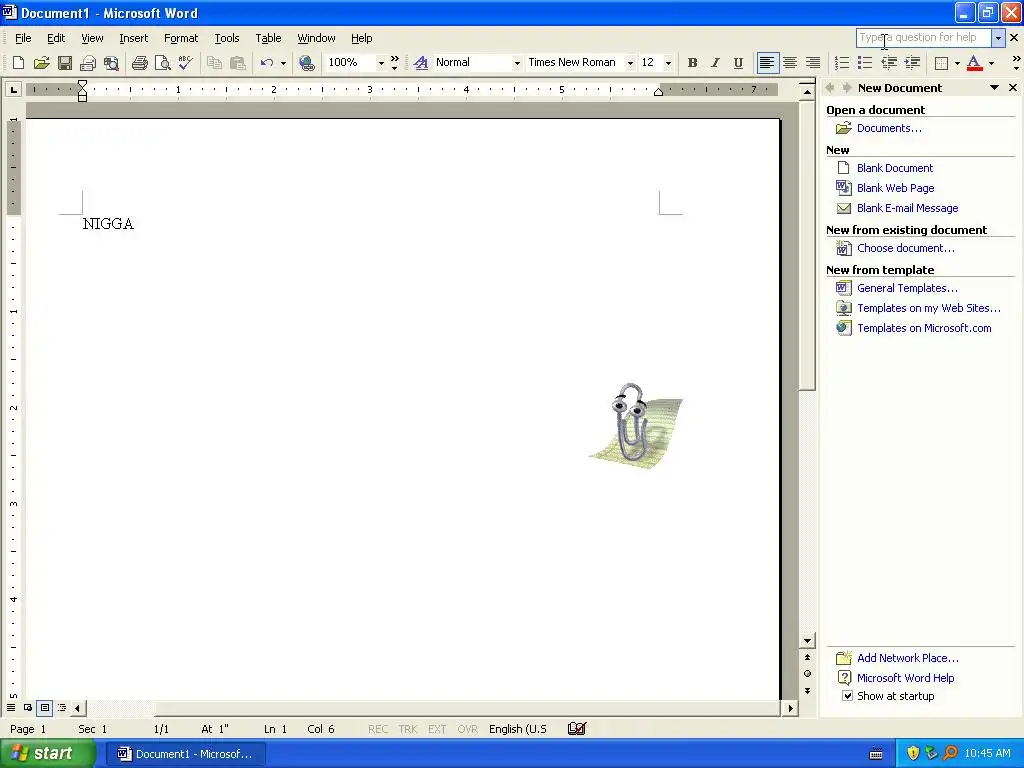The height and width of the screenshot is (768, 1024).
Task: Click Templates on Microsoft.com link
Action: tap(924, 328)
